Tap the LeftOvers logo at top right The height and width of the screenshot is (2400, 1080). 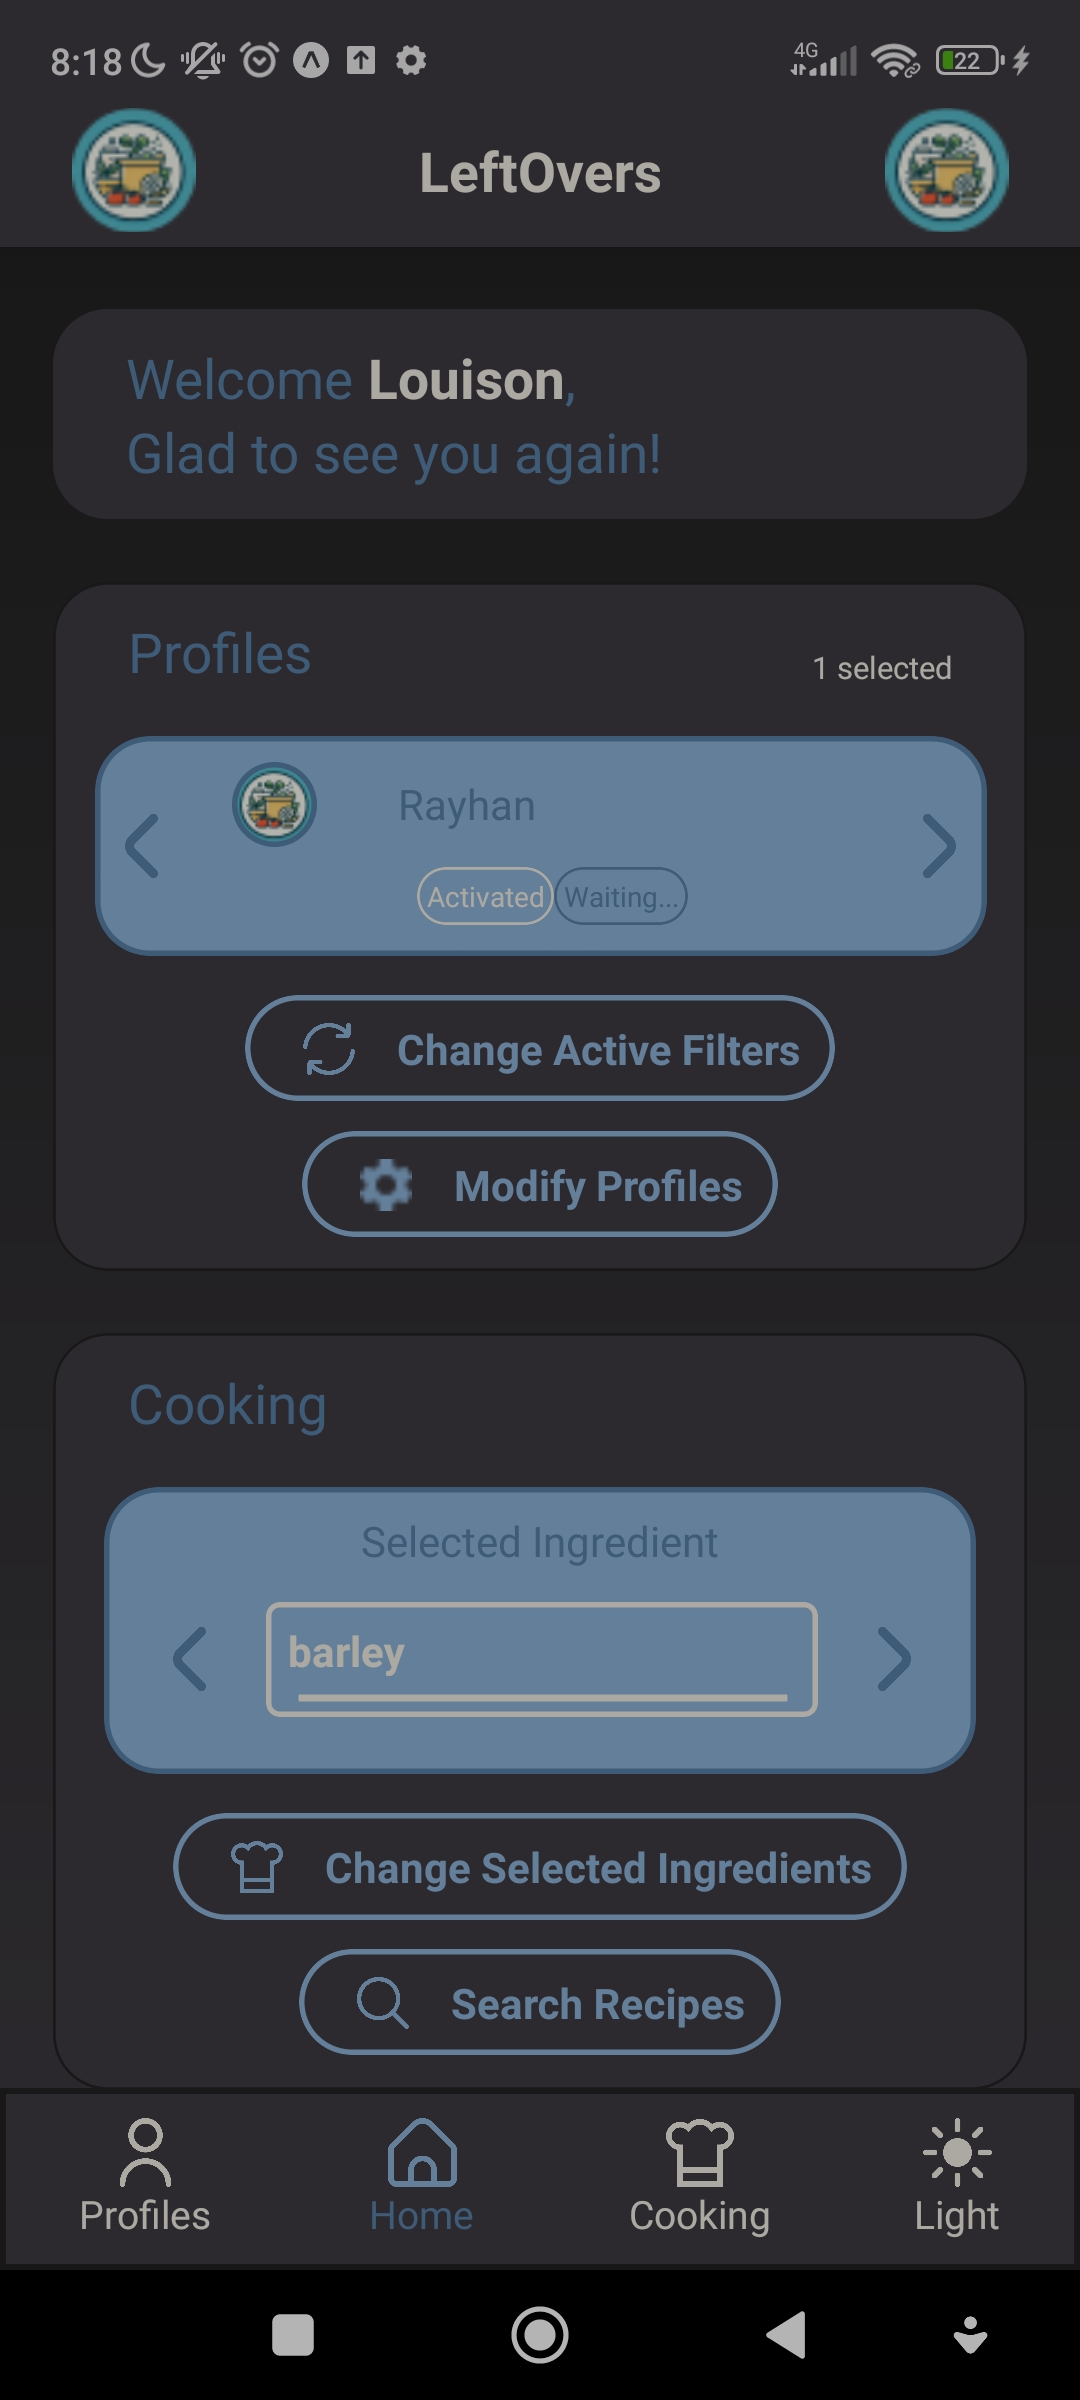(947, 171)
